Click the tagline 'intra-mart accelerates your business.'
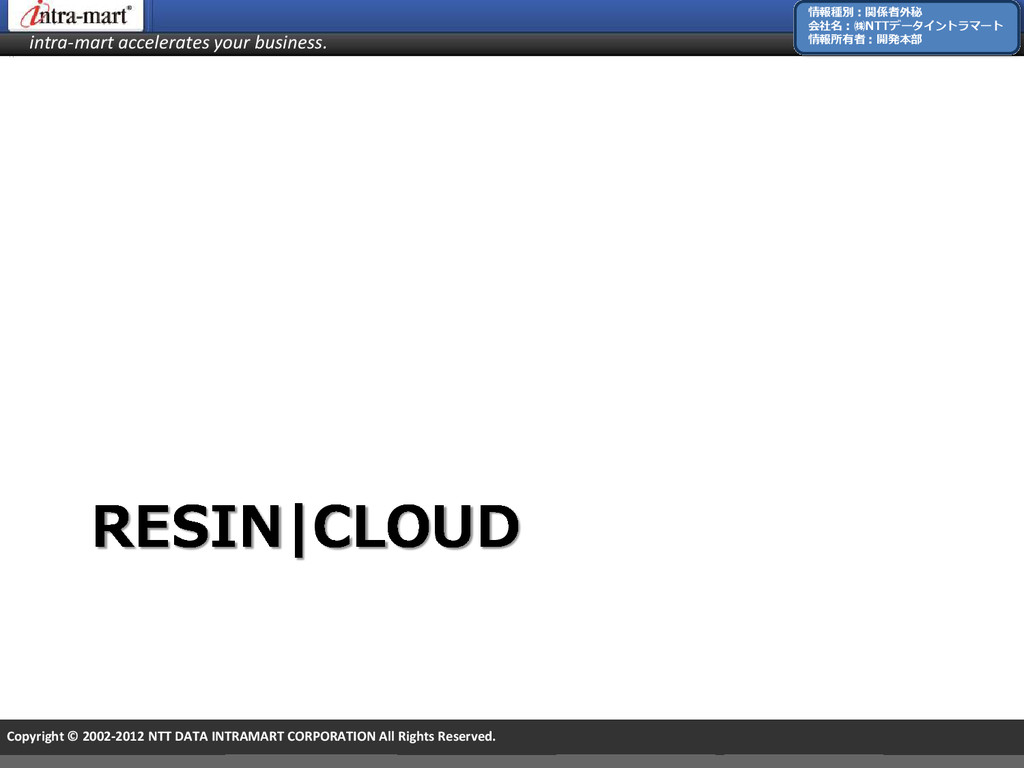Image resolution: width=1024 pixels, height=768 pixels. coord(178,42)
